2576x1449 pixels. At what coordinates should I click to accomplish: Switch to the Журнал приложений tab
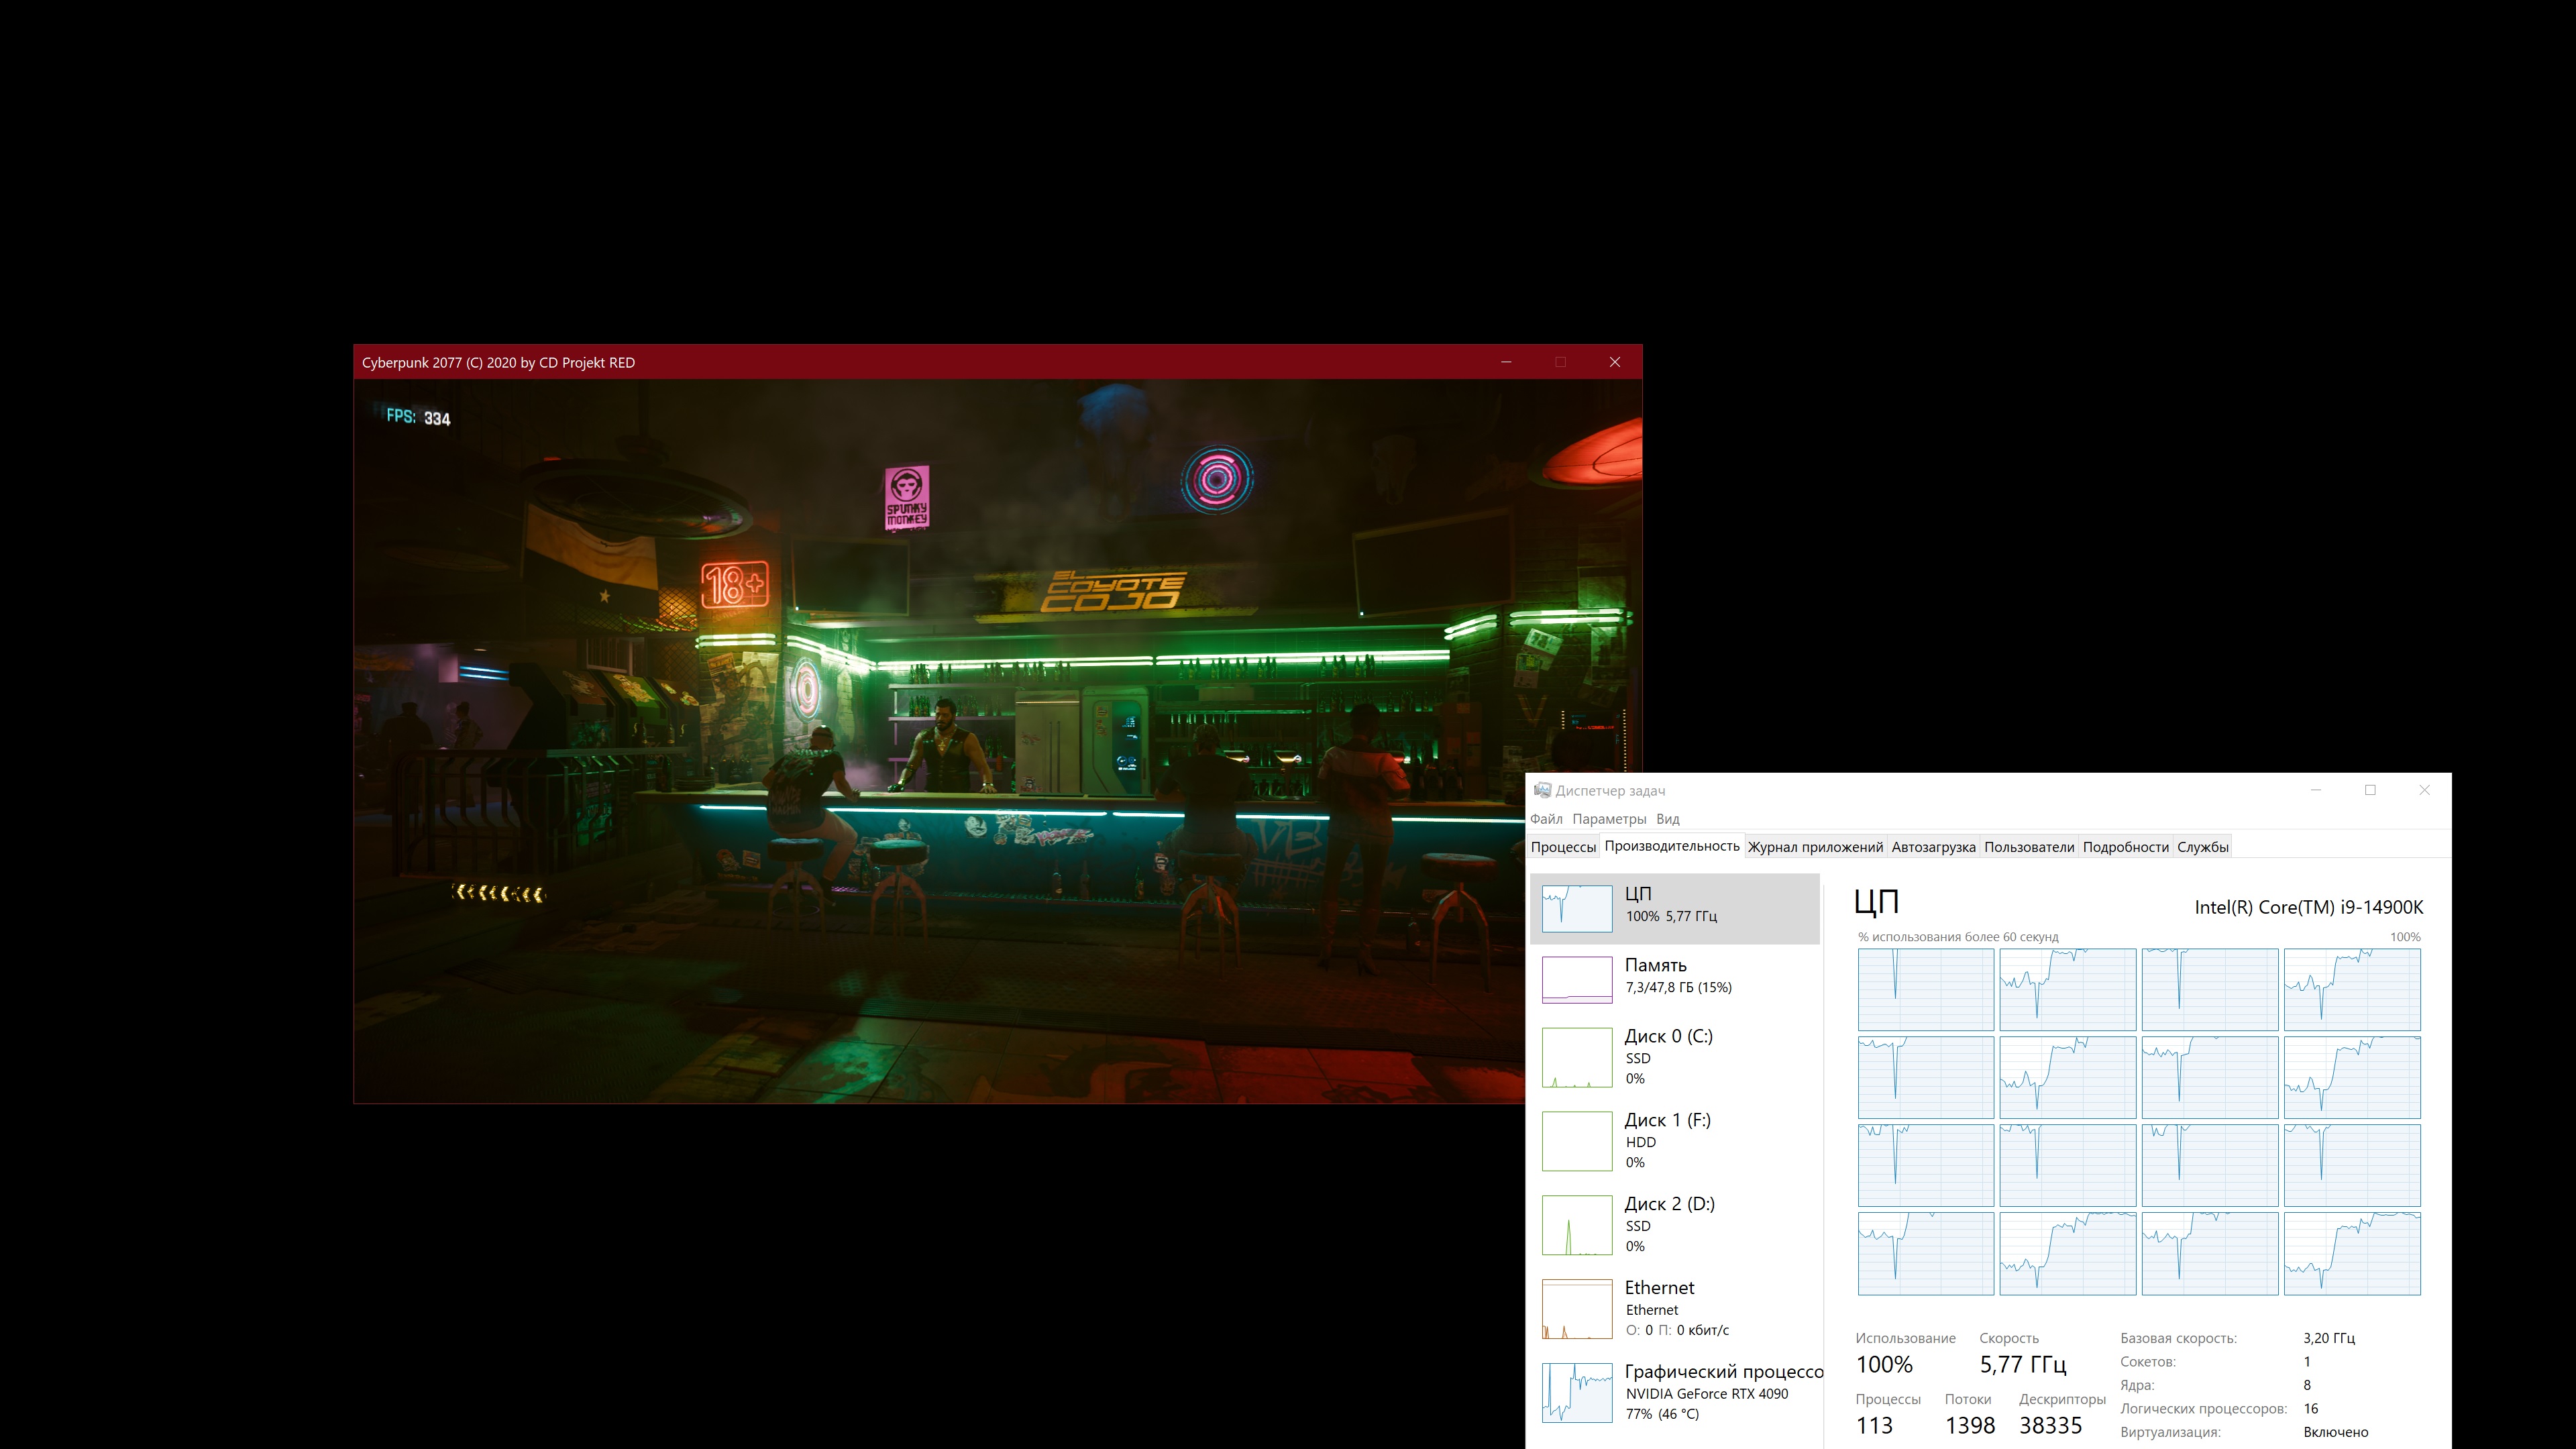pos(1815,847)
